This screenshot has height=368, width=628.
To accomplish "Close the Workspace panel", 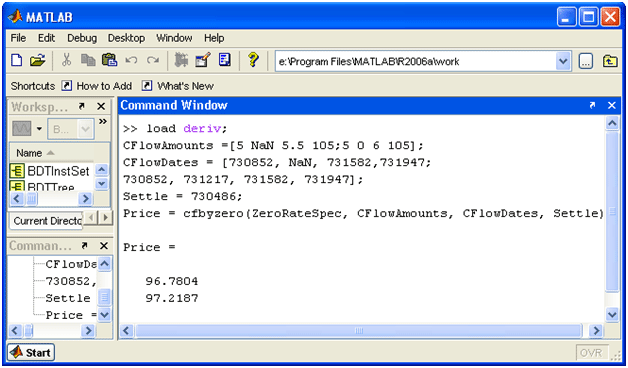I will [101, 107].
